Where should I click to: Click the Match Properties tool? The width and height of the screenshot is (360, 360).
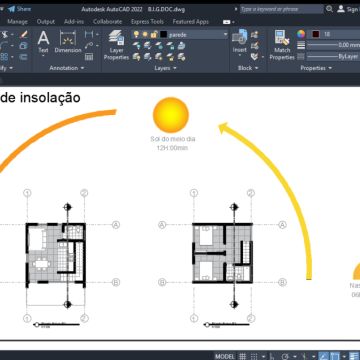click(282, 45)
